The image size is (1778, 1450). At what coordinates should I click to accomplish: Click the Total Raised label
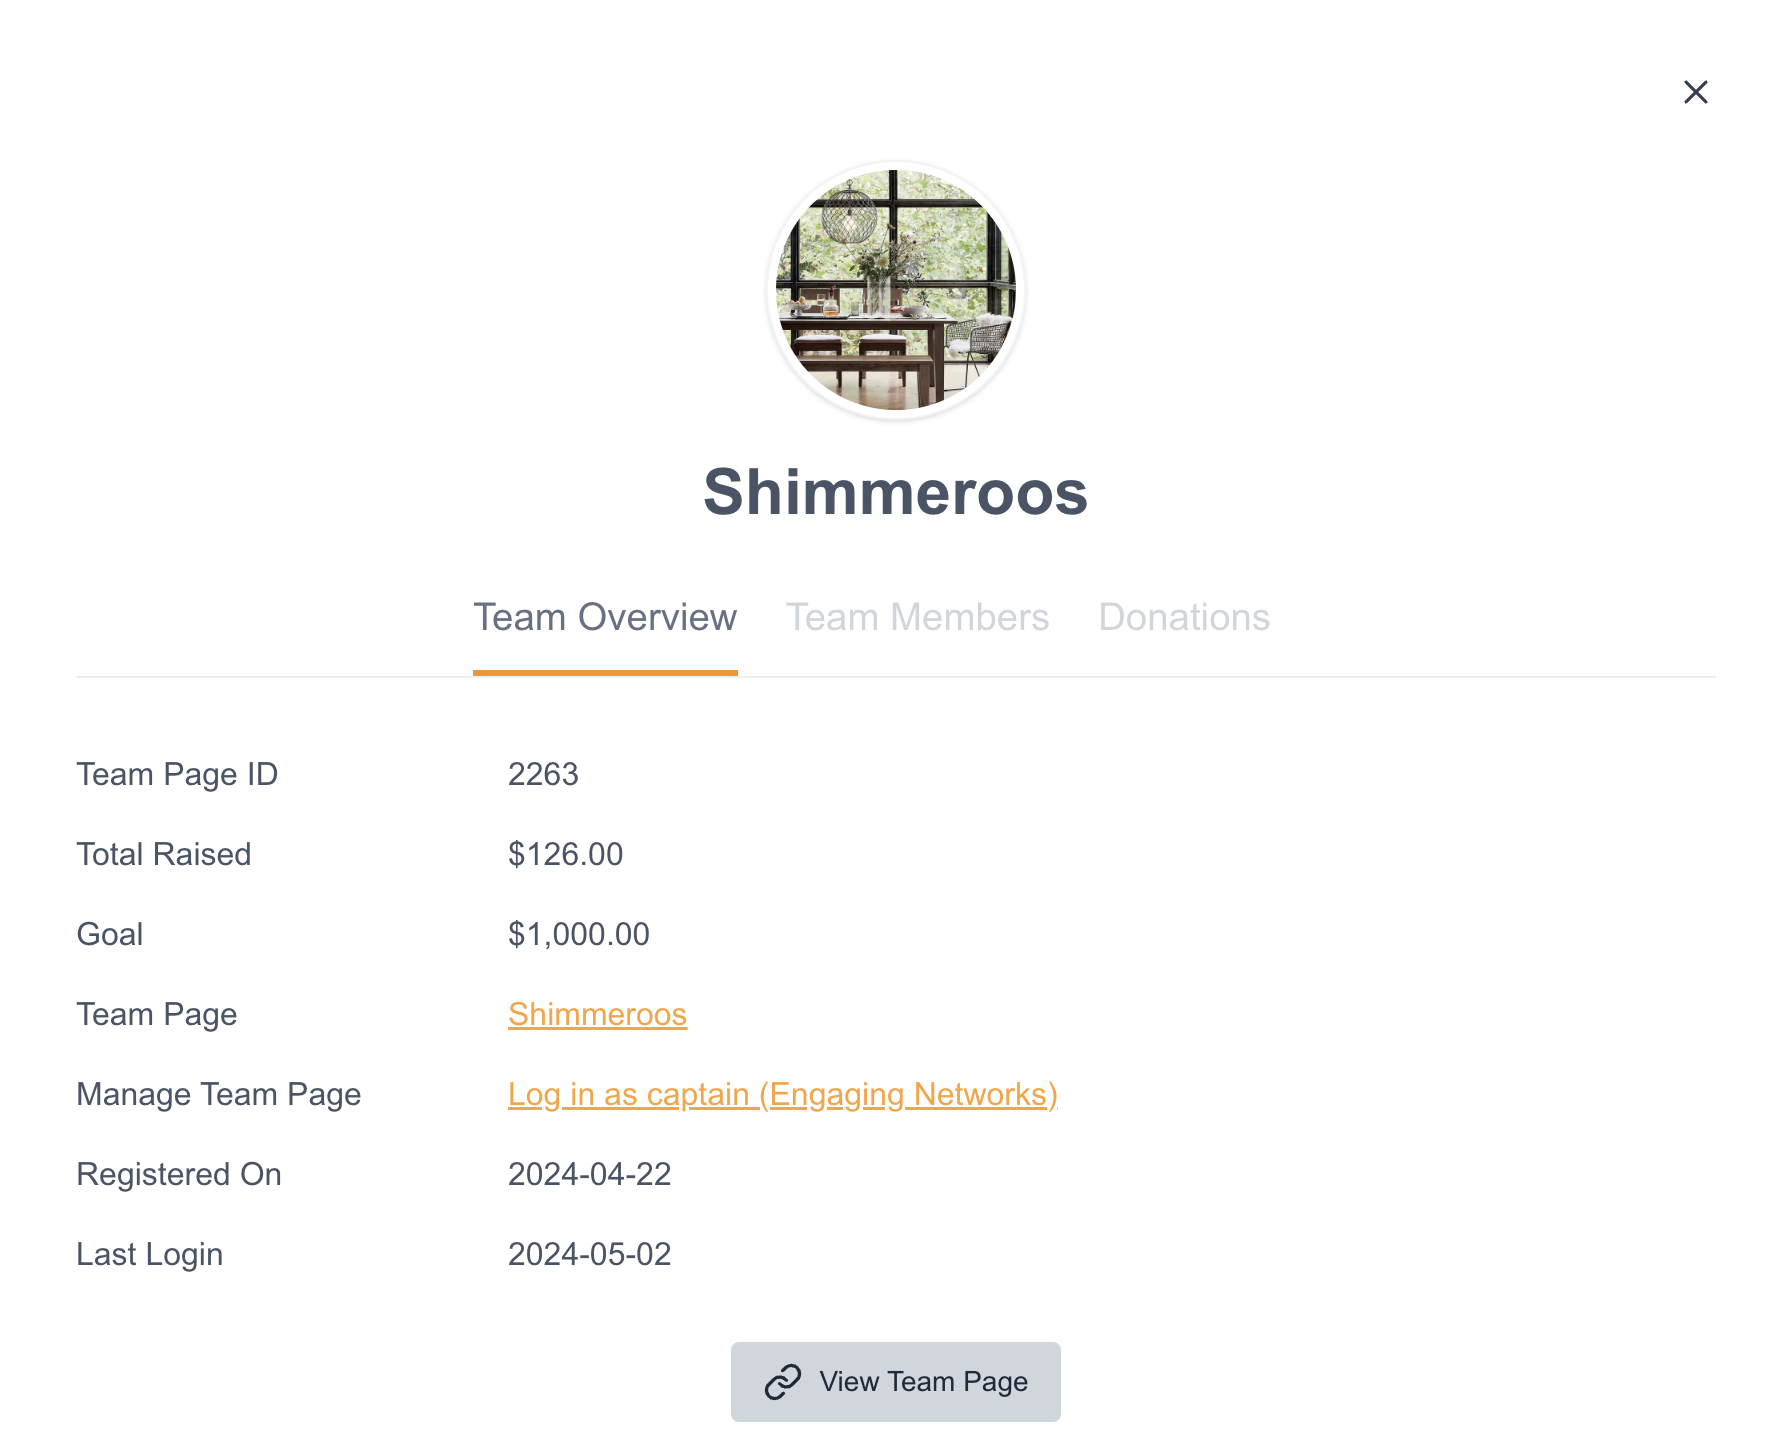click(x=164, y=854)
